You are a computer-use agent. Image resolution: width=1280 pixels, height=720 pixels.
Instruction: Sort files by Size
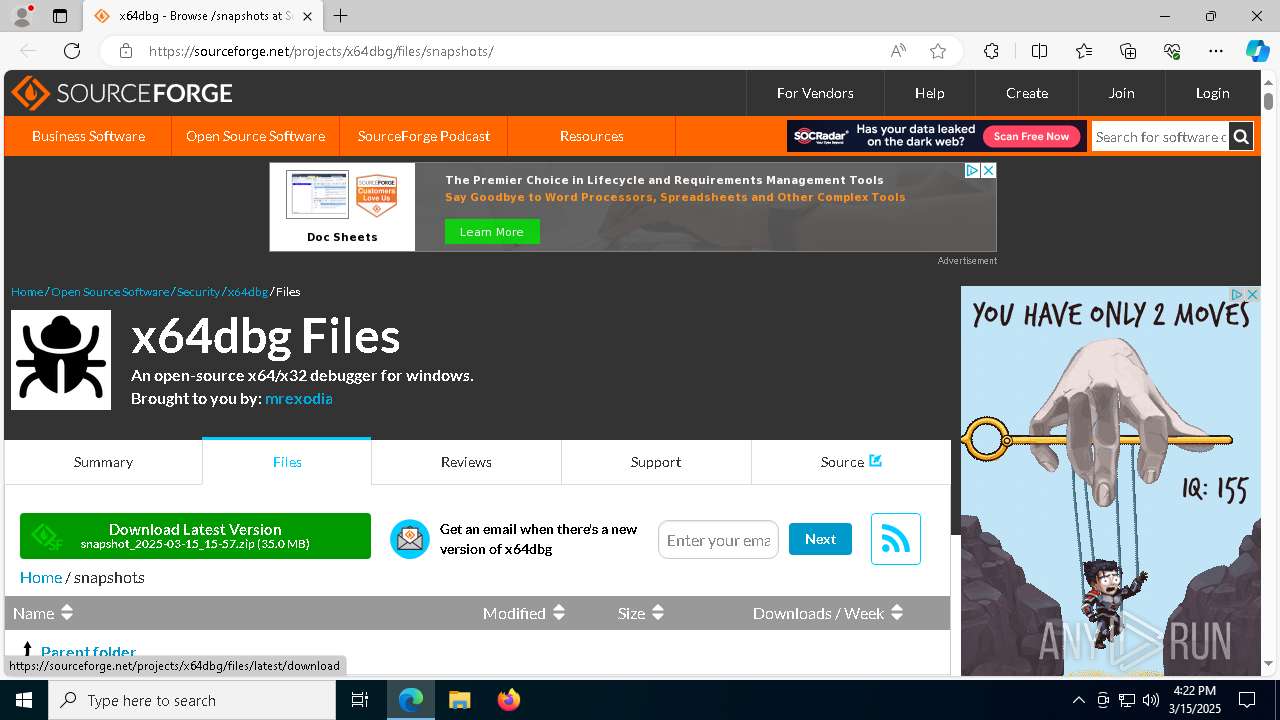click(x=641, y=613)
